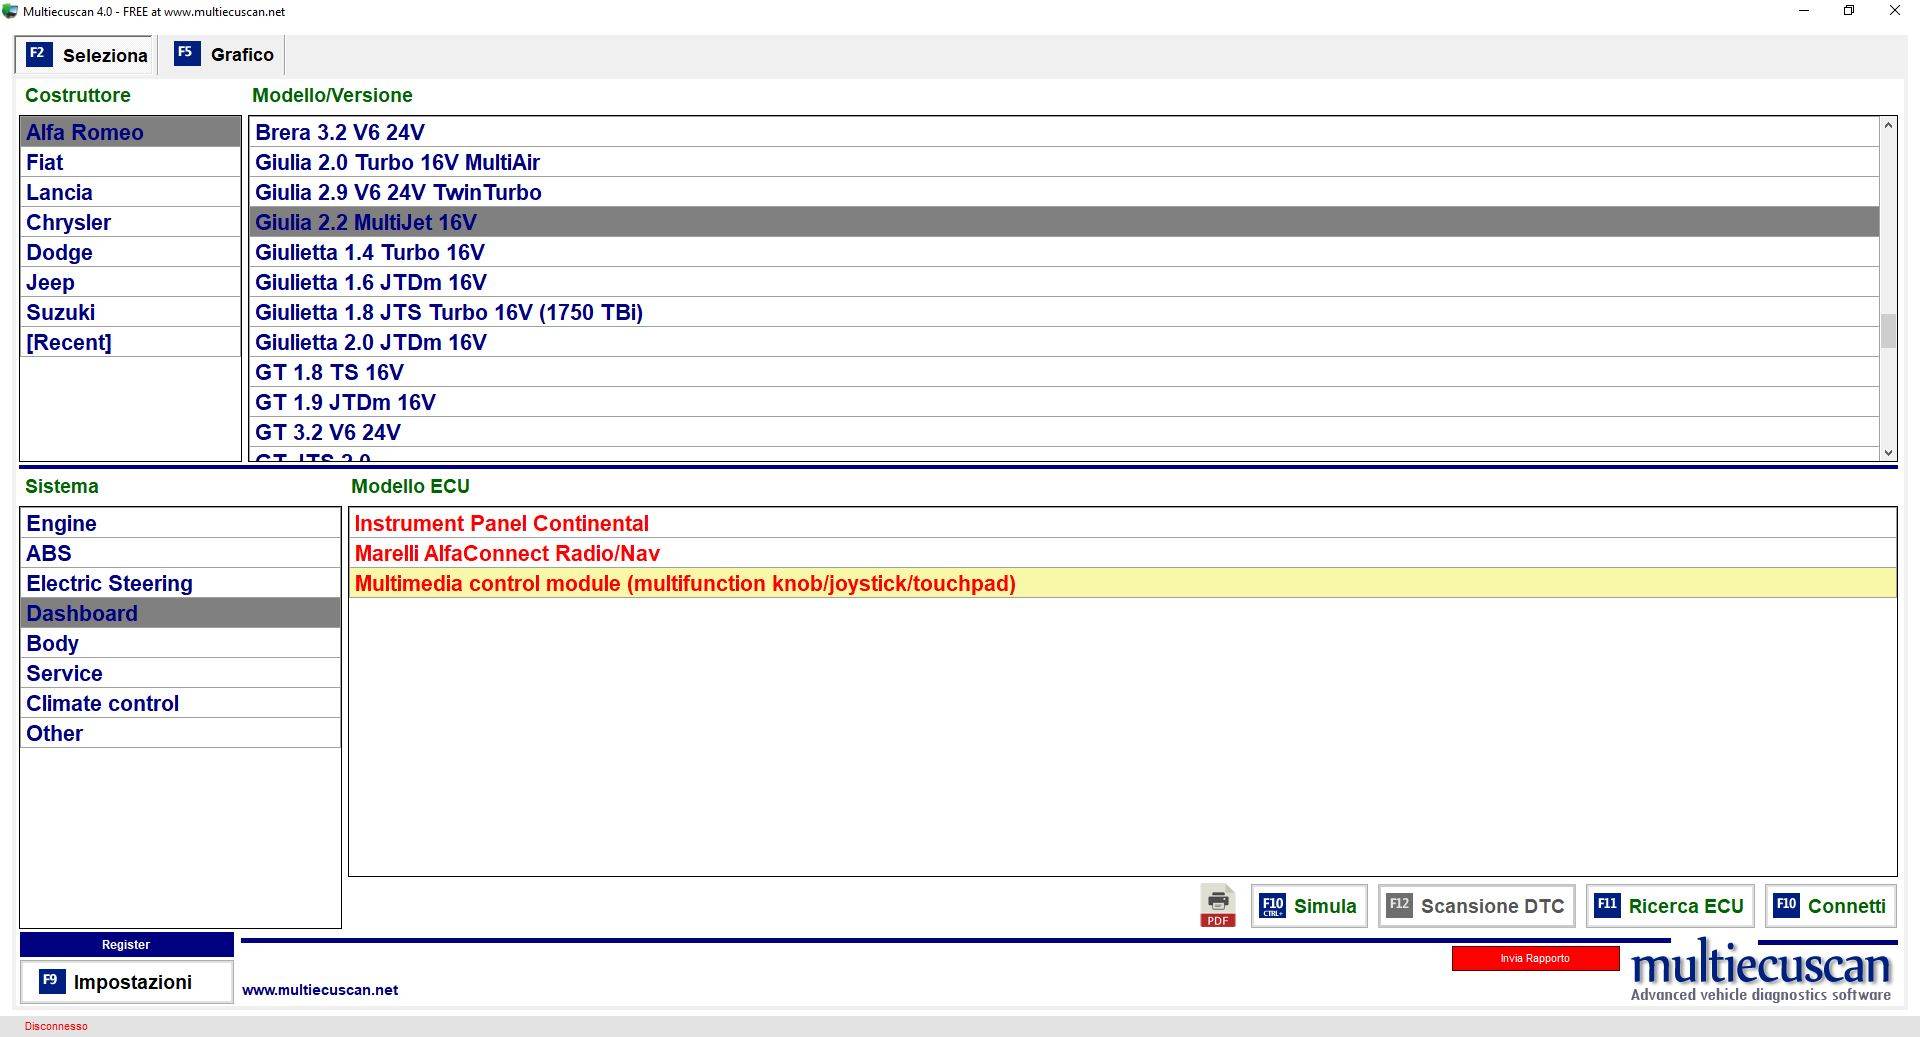This screenshot has width=1920, height=1037.
Task: Select Giulietta 2.0 JTDm 16V
Action: coord(1064,342)
